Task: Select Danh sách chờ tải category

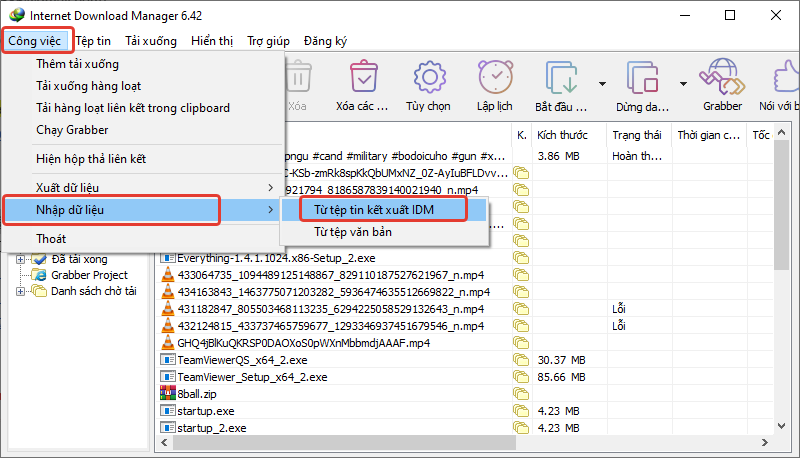Action: 94,291
